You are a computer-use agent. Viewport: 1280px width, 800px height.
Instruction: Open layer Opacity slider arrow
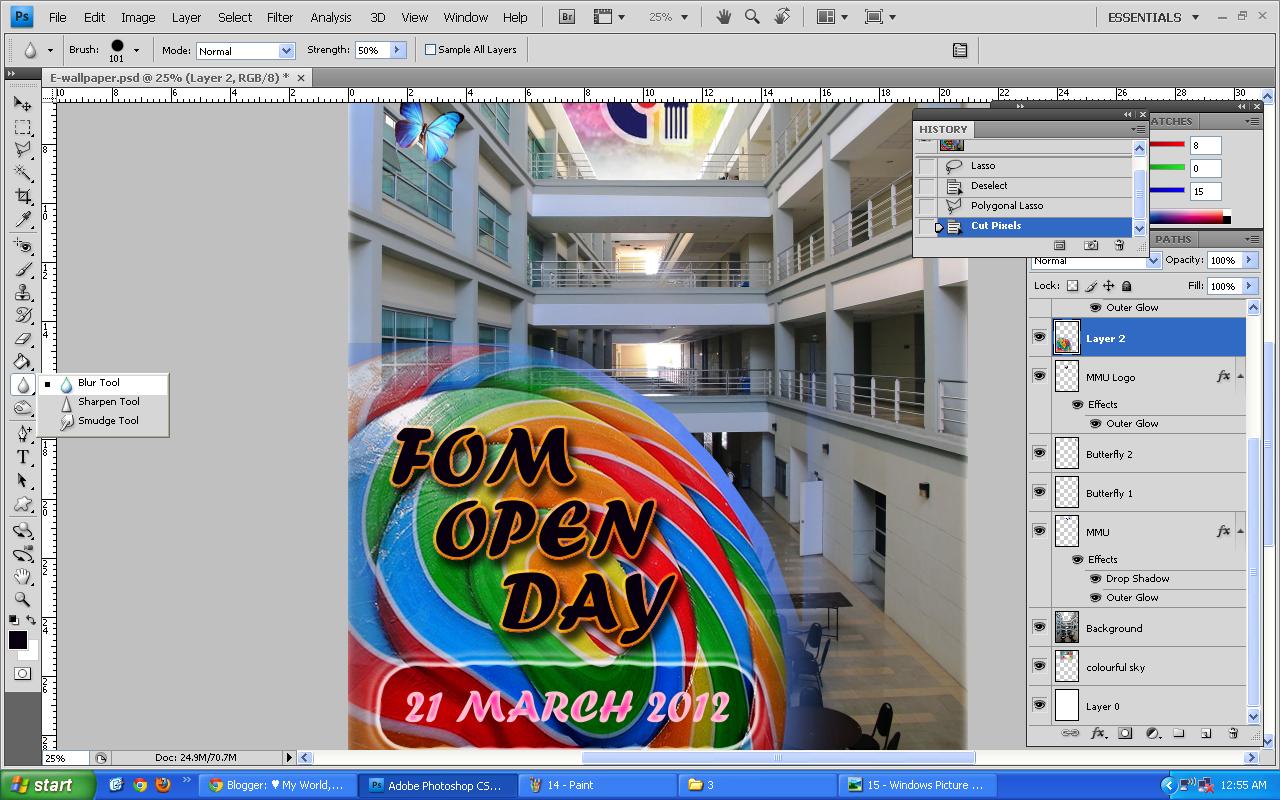coord(1248,260)
